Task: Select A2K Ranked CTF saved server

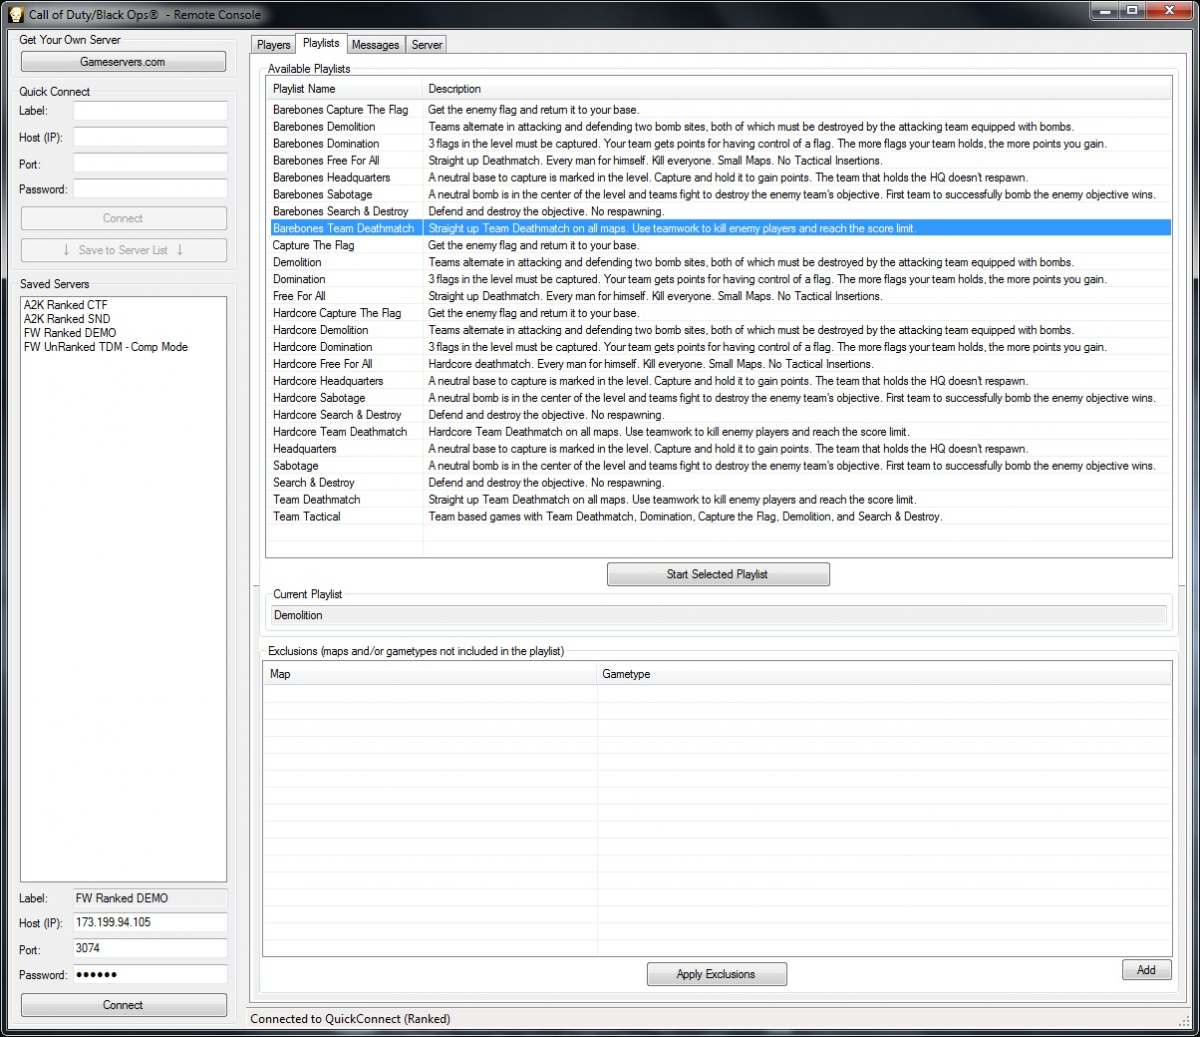Action: pos(66,305)
